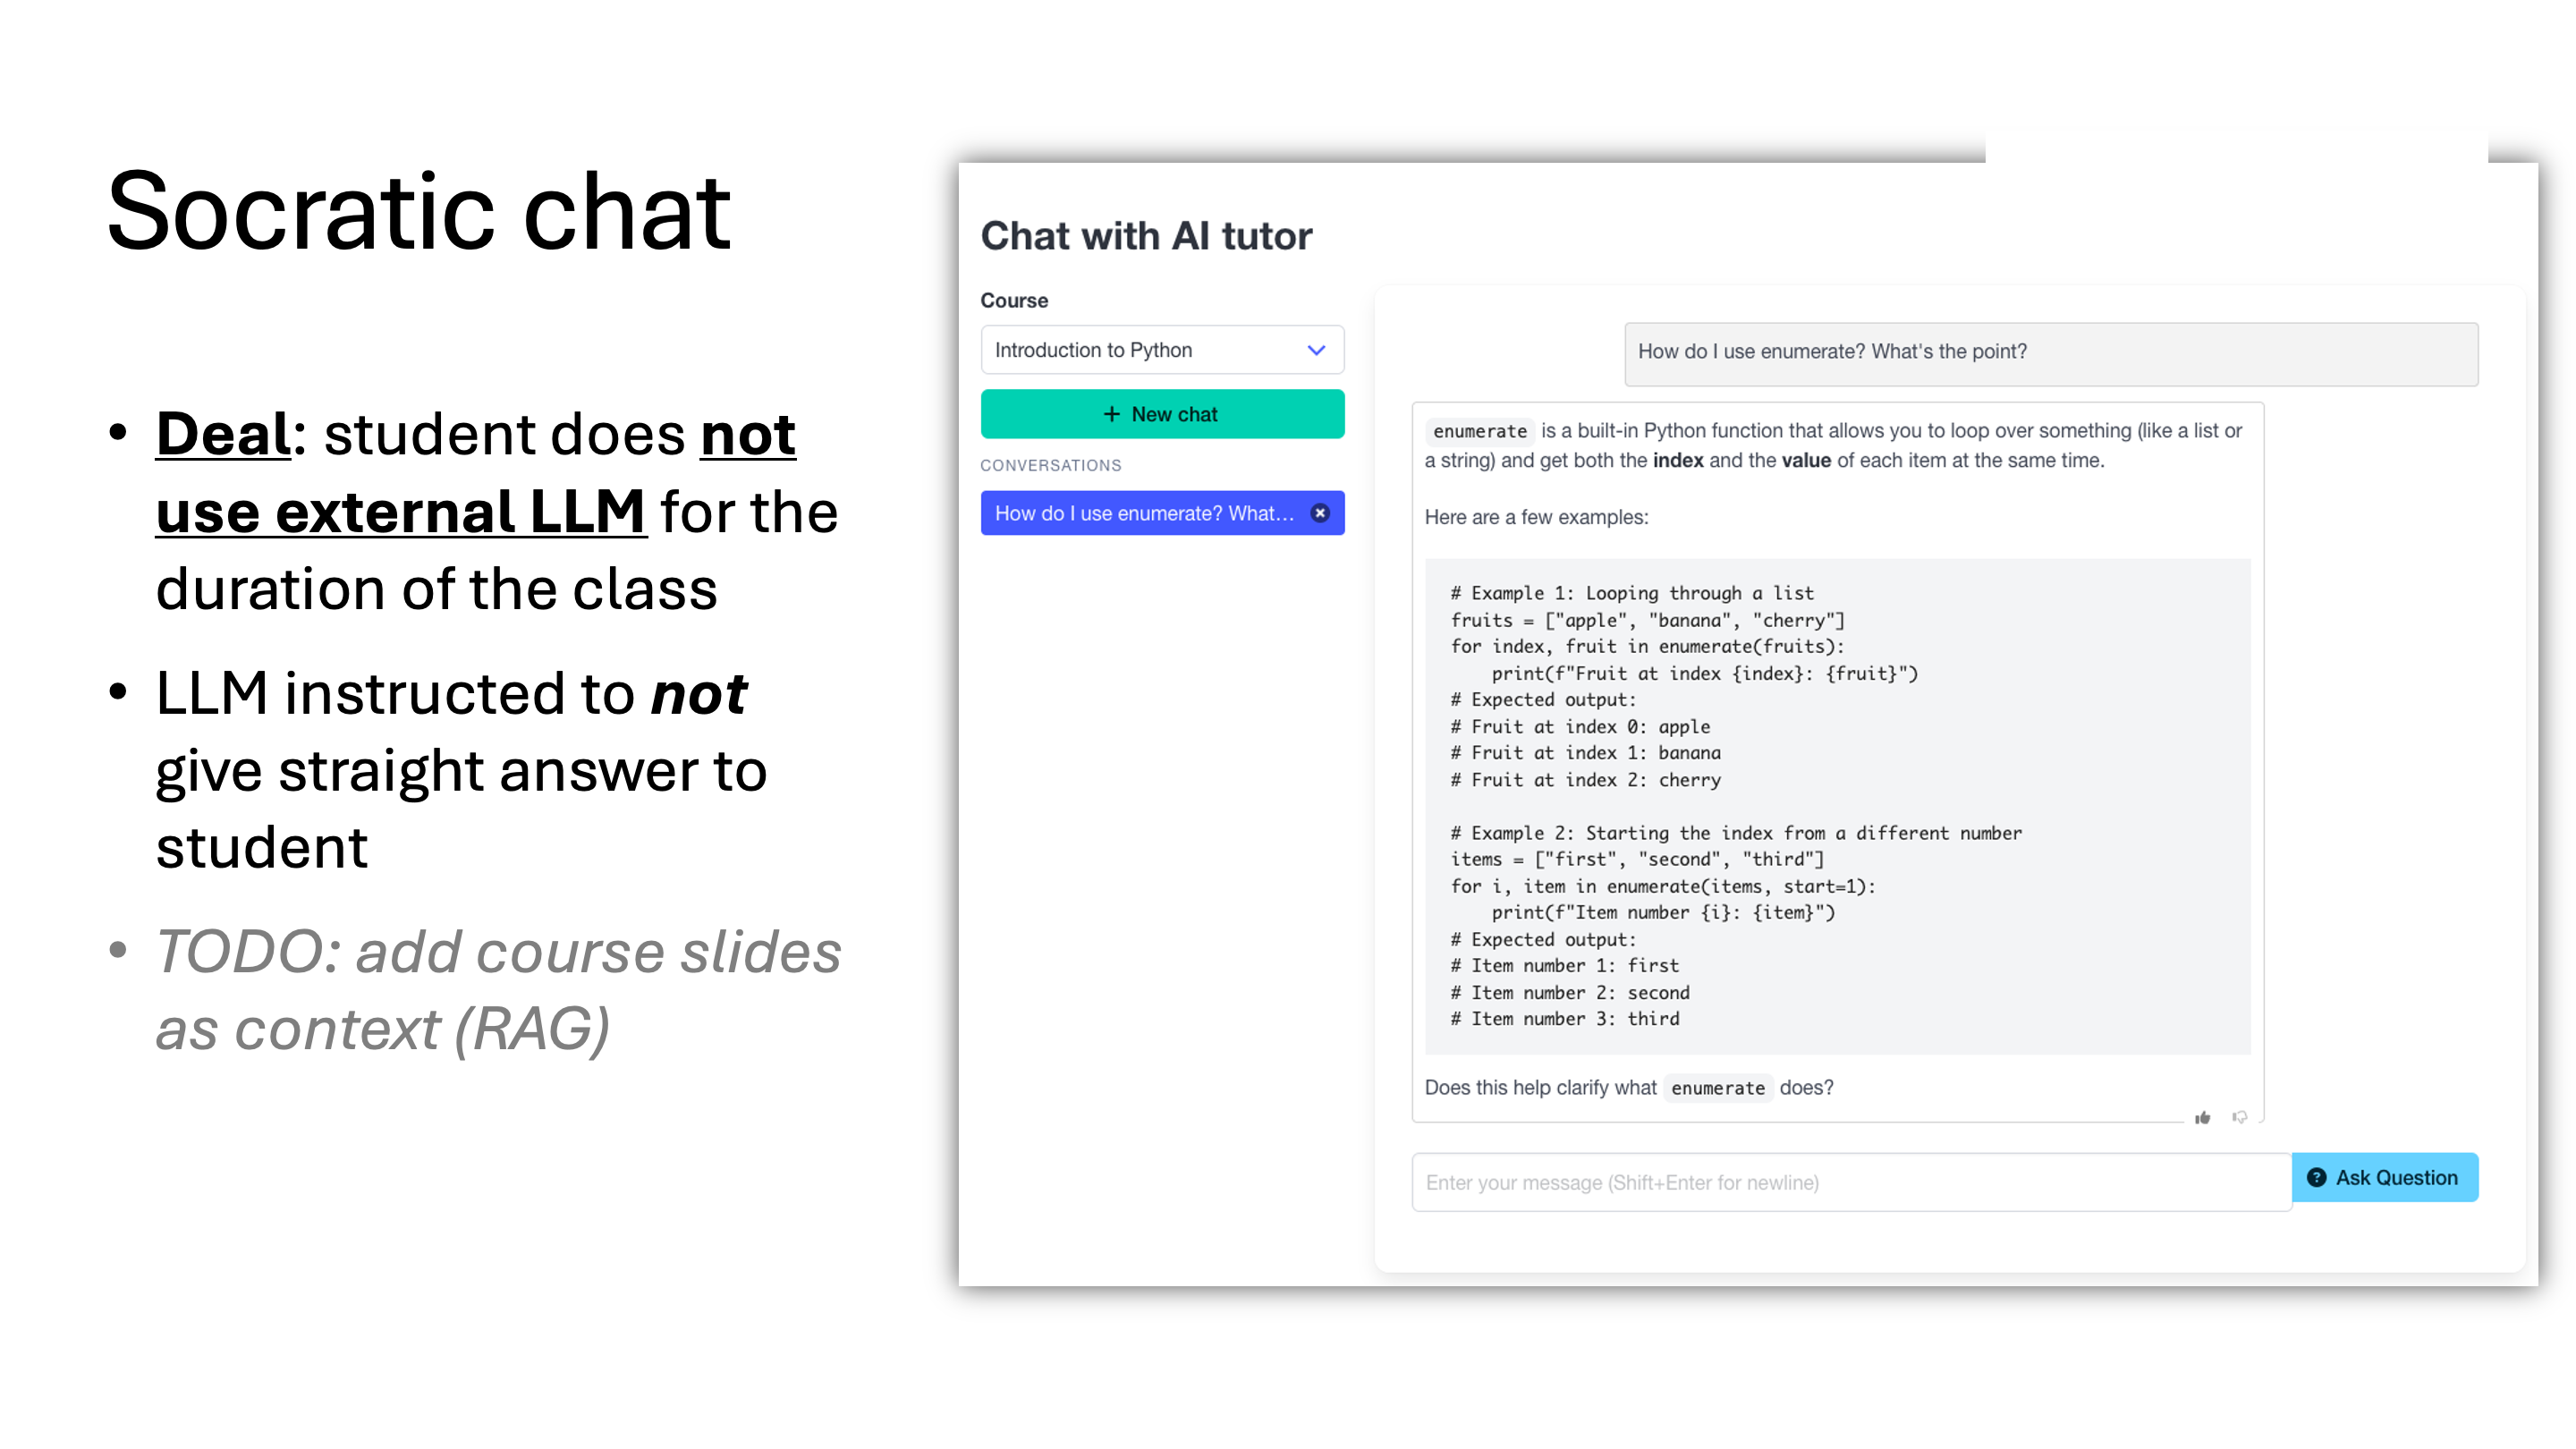Delete the enumerate conversation with X icon
The width and height of the screenshot is (2576, 1449).
[x=1320, y=513]
